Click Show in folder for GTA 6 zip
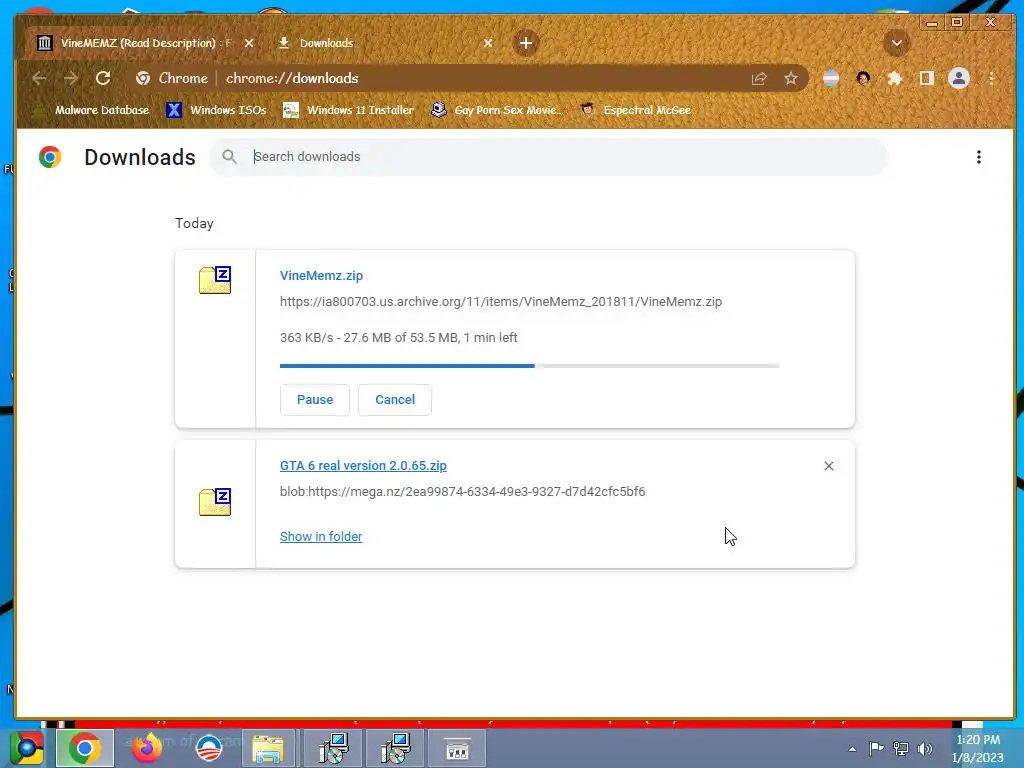This screenshot has width=1024, height=768. click(x=321, y=536)
